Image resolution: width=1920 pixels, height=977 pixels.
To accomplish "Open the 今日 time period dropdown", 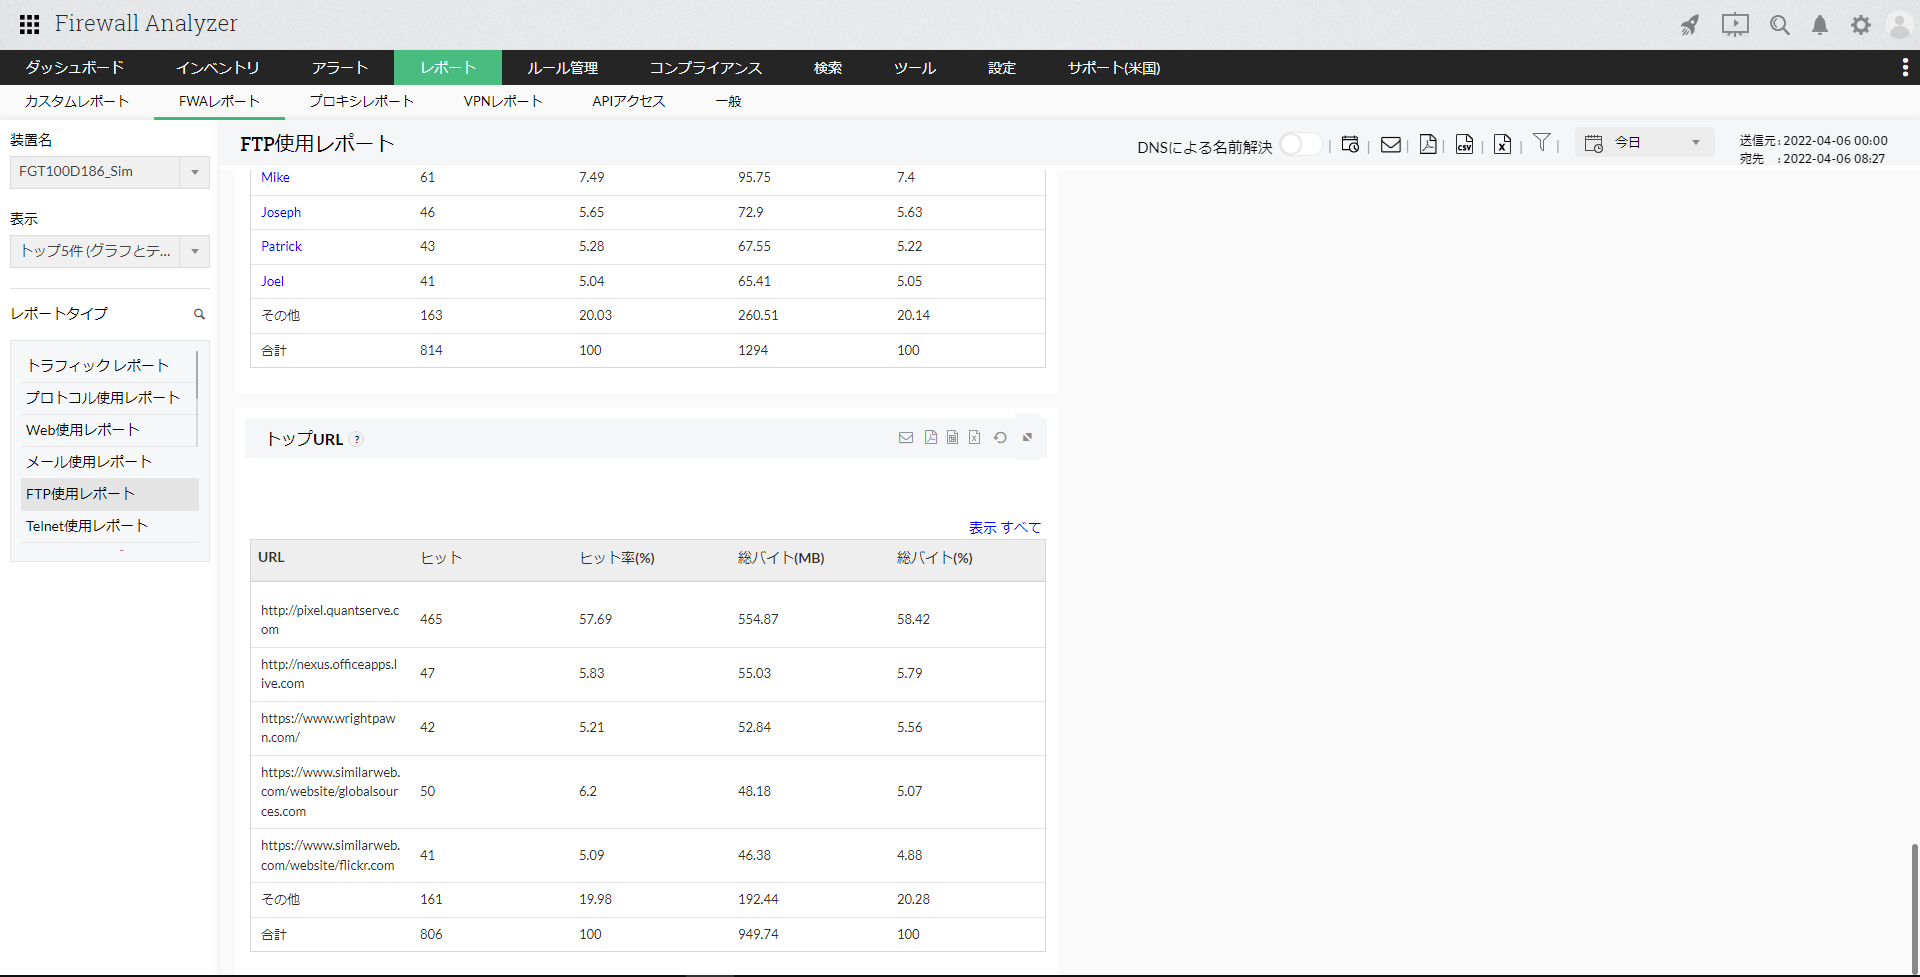I will point(1645,143).
